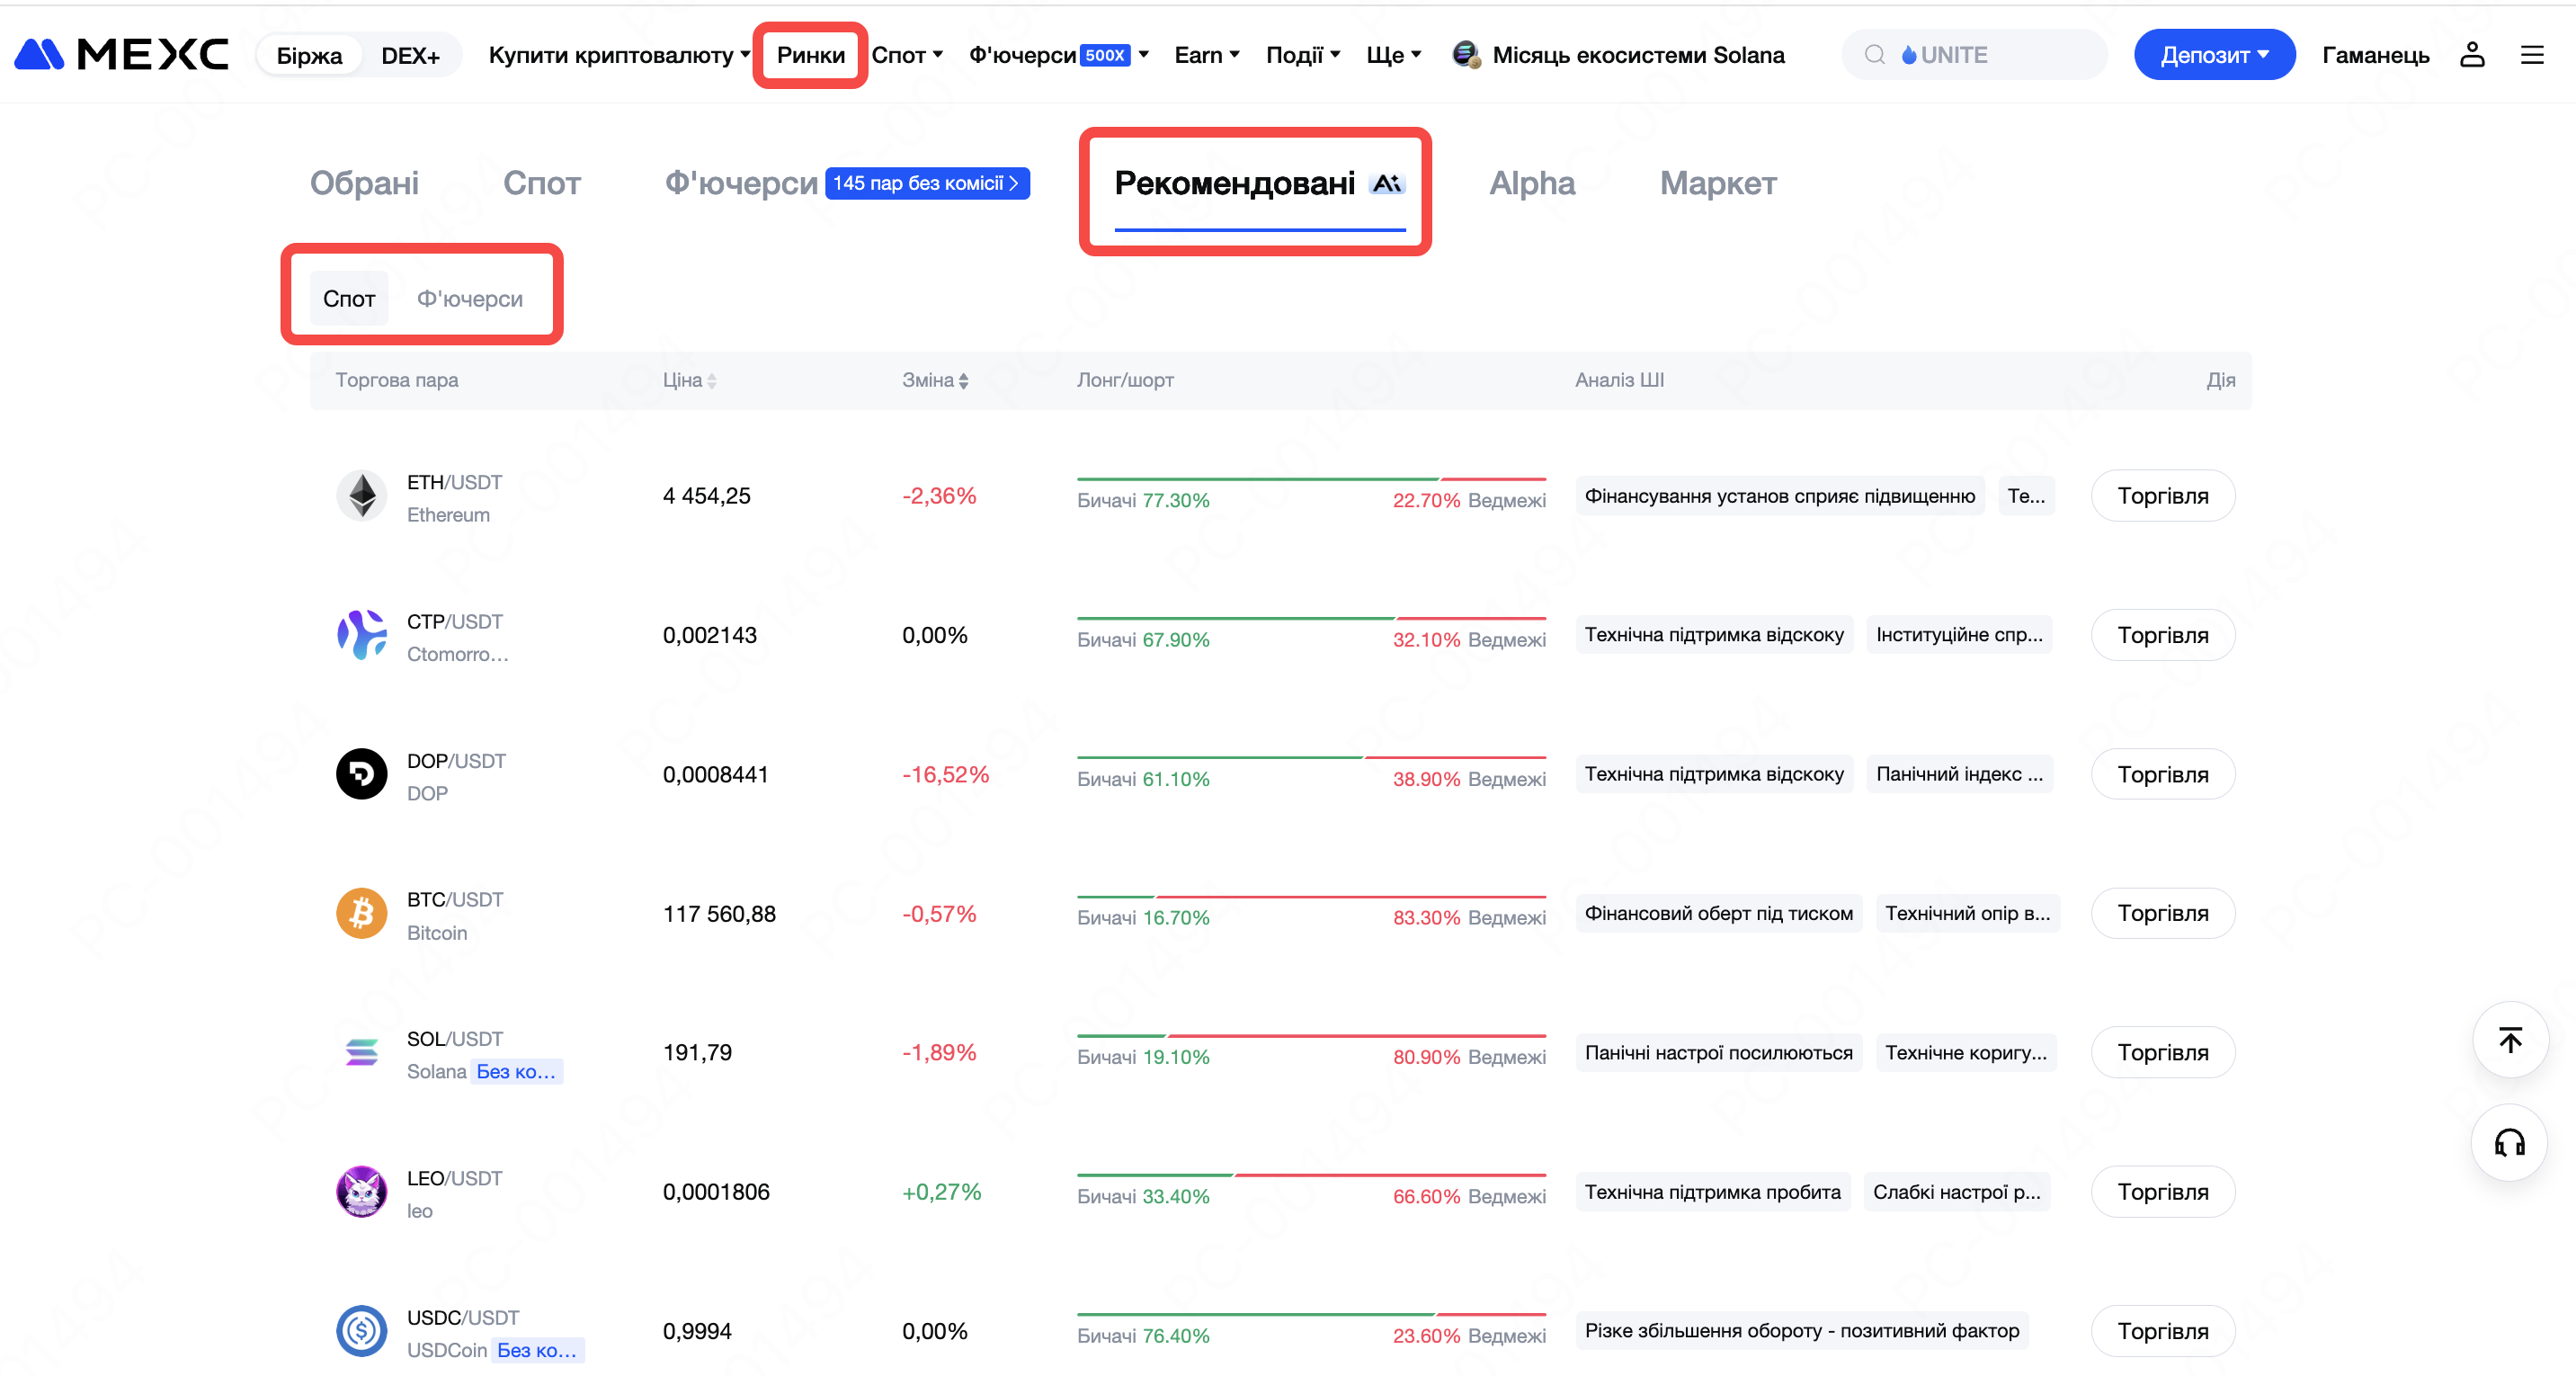The width and height of the screenshot is (2576, 1376).
Task: Open the Депозит dropdown button
Action: coord(2214,55)
